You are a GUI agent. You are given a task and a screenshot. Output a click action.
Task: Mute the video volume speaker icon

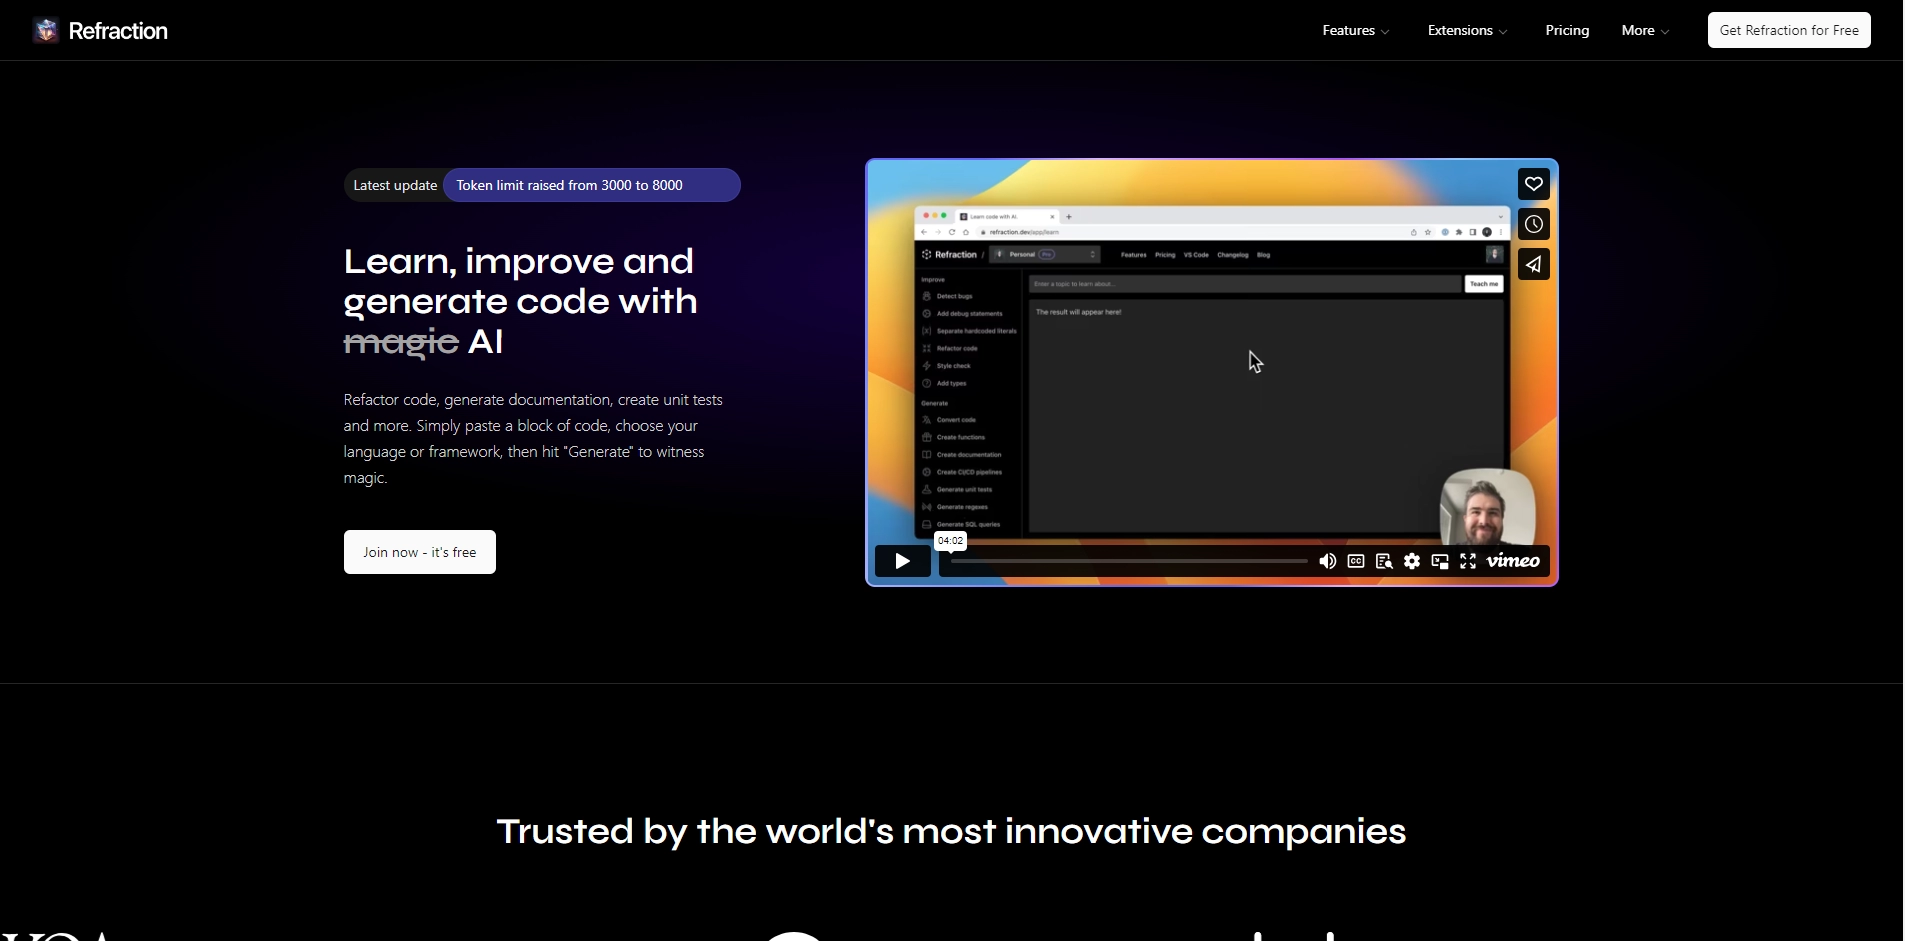[x=1328, y=561]
